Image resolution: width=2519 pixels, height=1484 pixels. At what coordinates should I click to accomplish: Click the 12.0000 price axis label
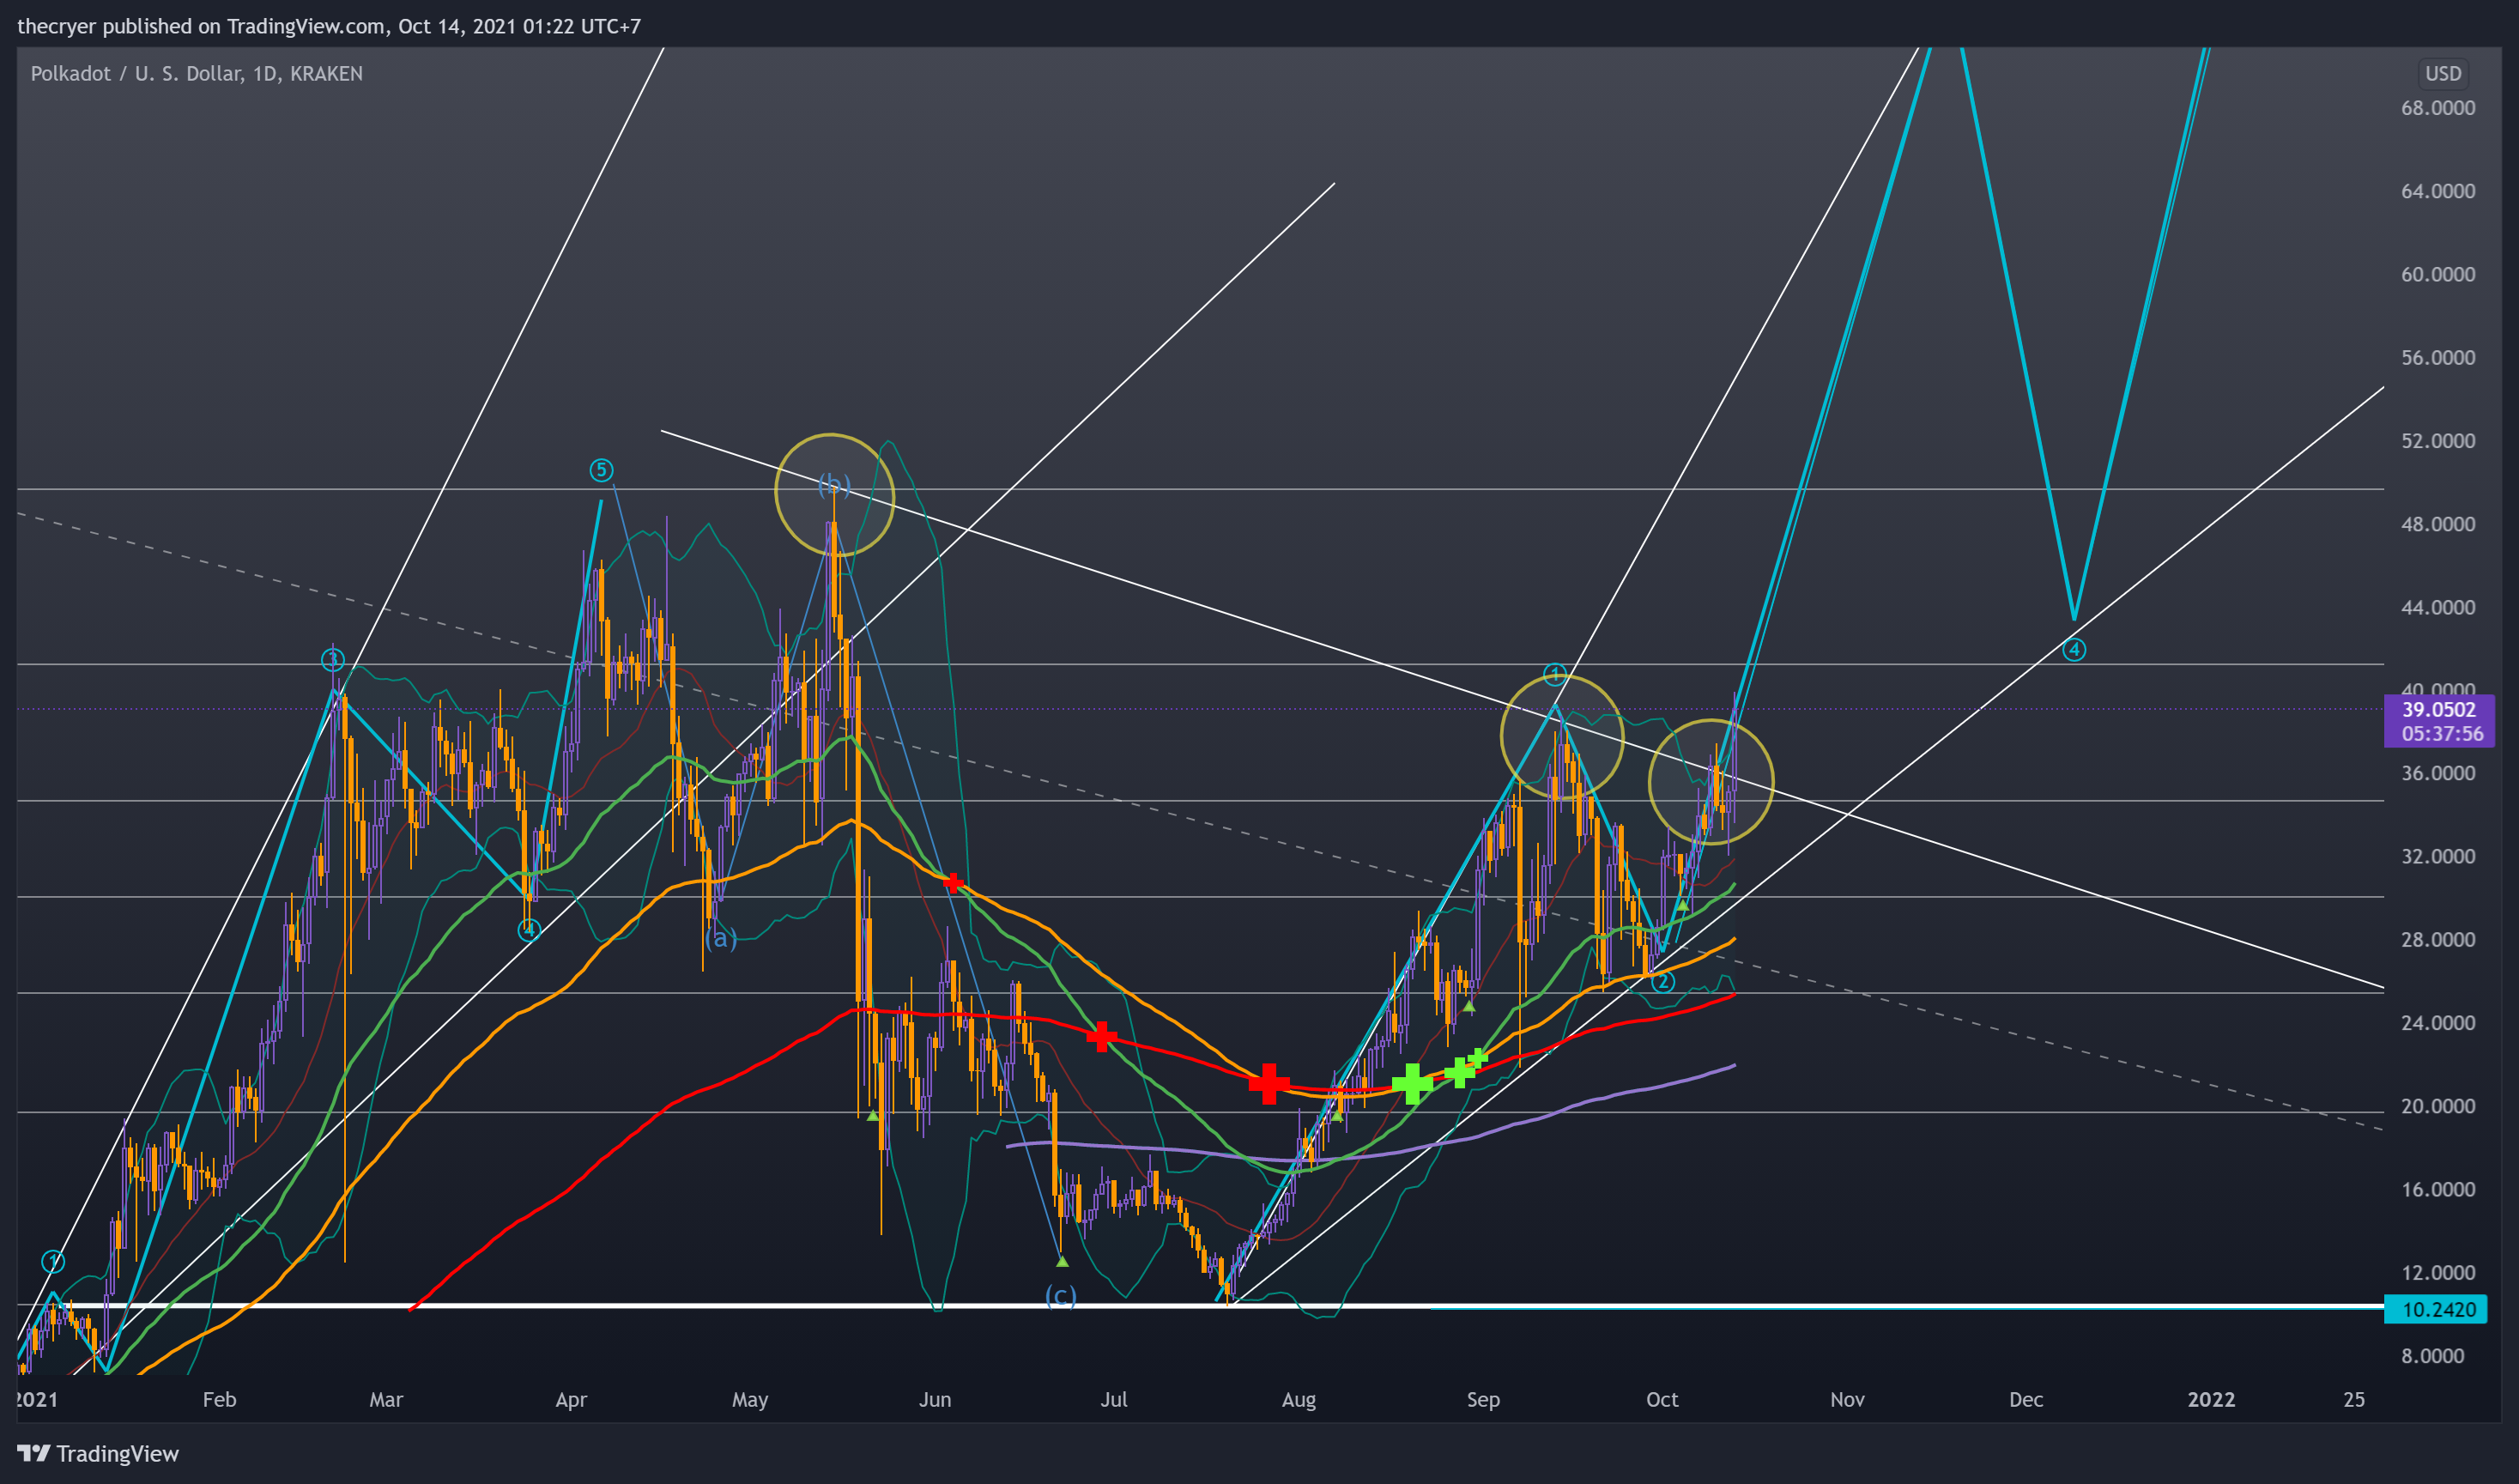pos(2437,1272)
